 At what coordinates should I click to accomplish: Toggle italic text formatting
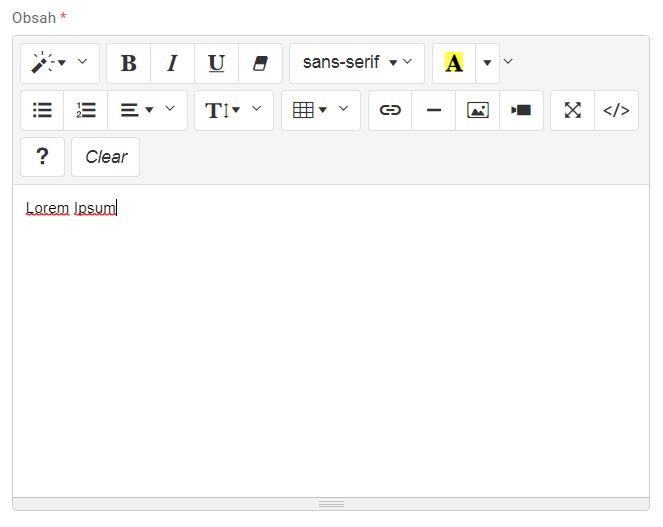pos(172,63)
